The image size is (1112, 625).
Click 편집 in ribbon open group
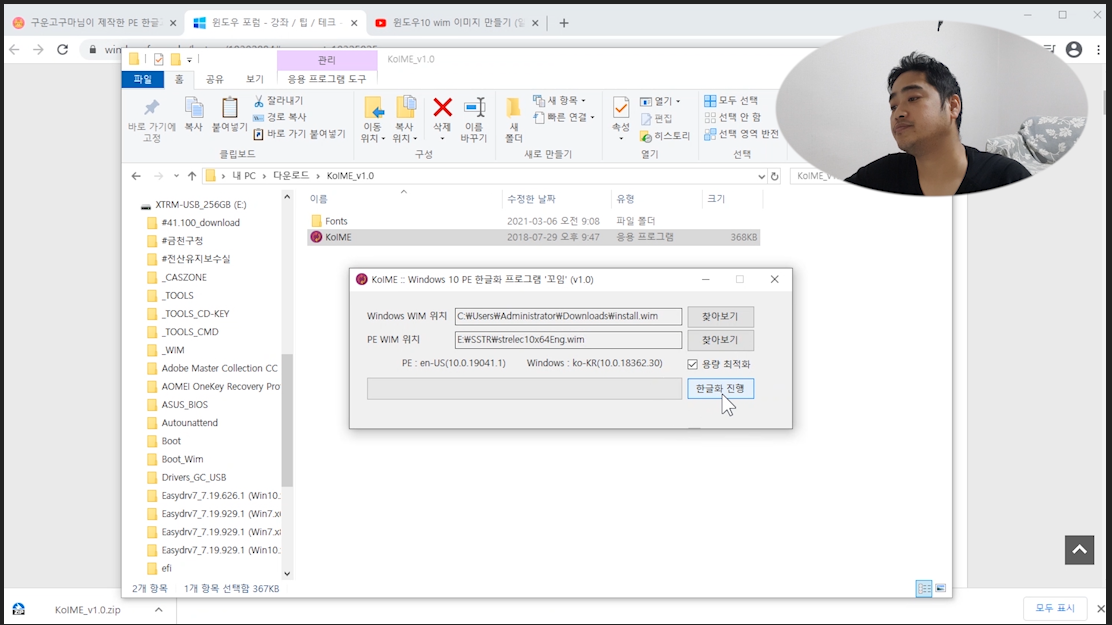pyautogui.click(x=656, y=118)
